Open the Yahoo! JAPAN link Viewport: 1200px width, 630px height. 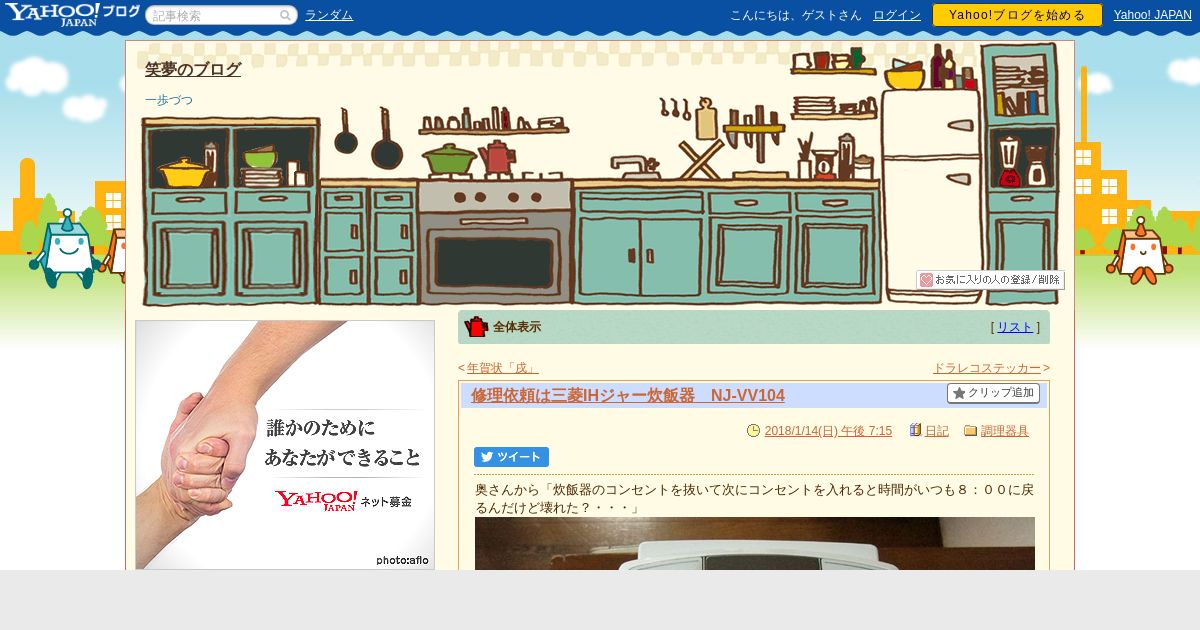(1153, 15)
